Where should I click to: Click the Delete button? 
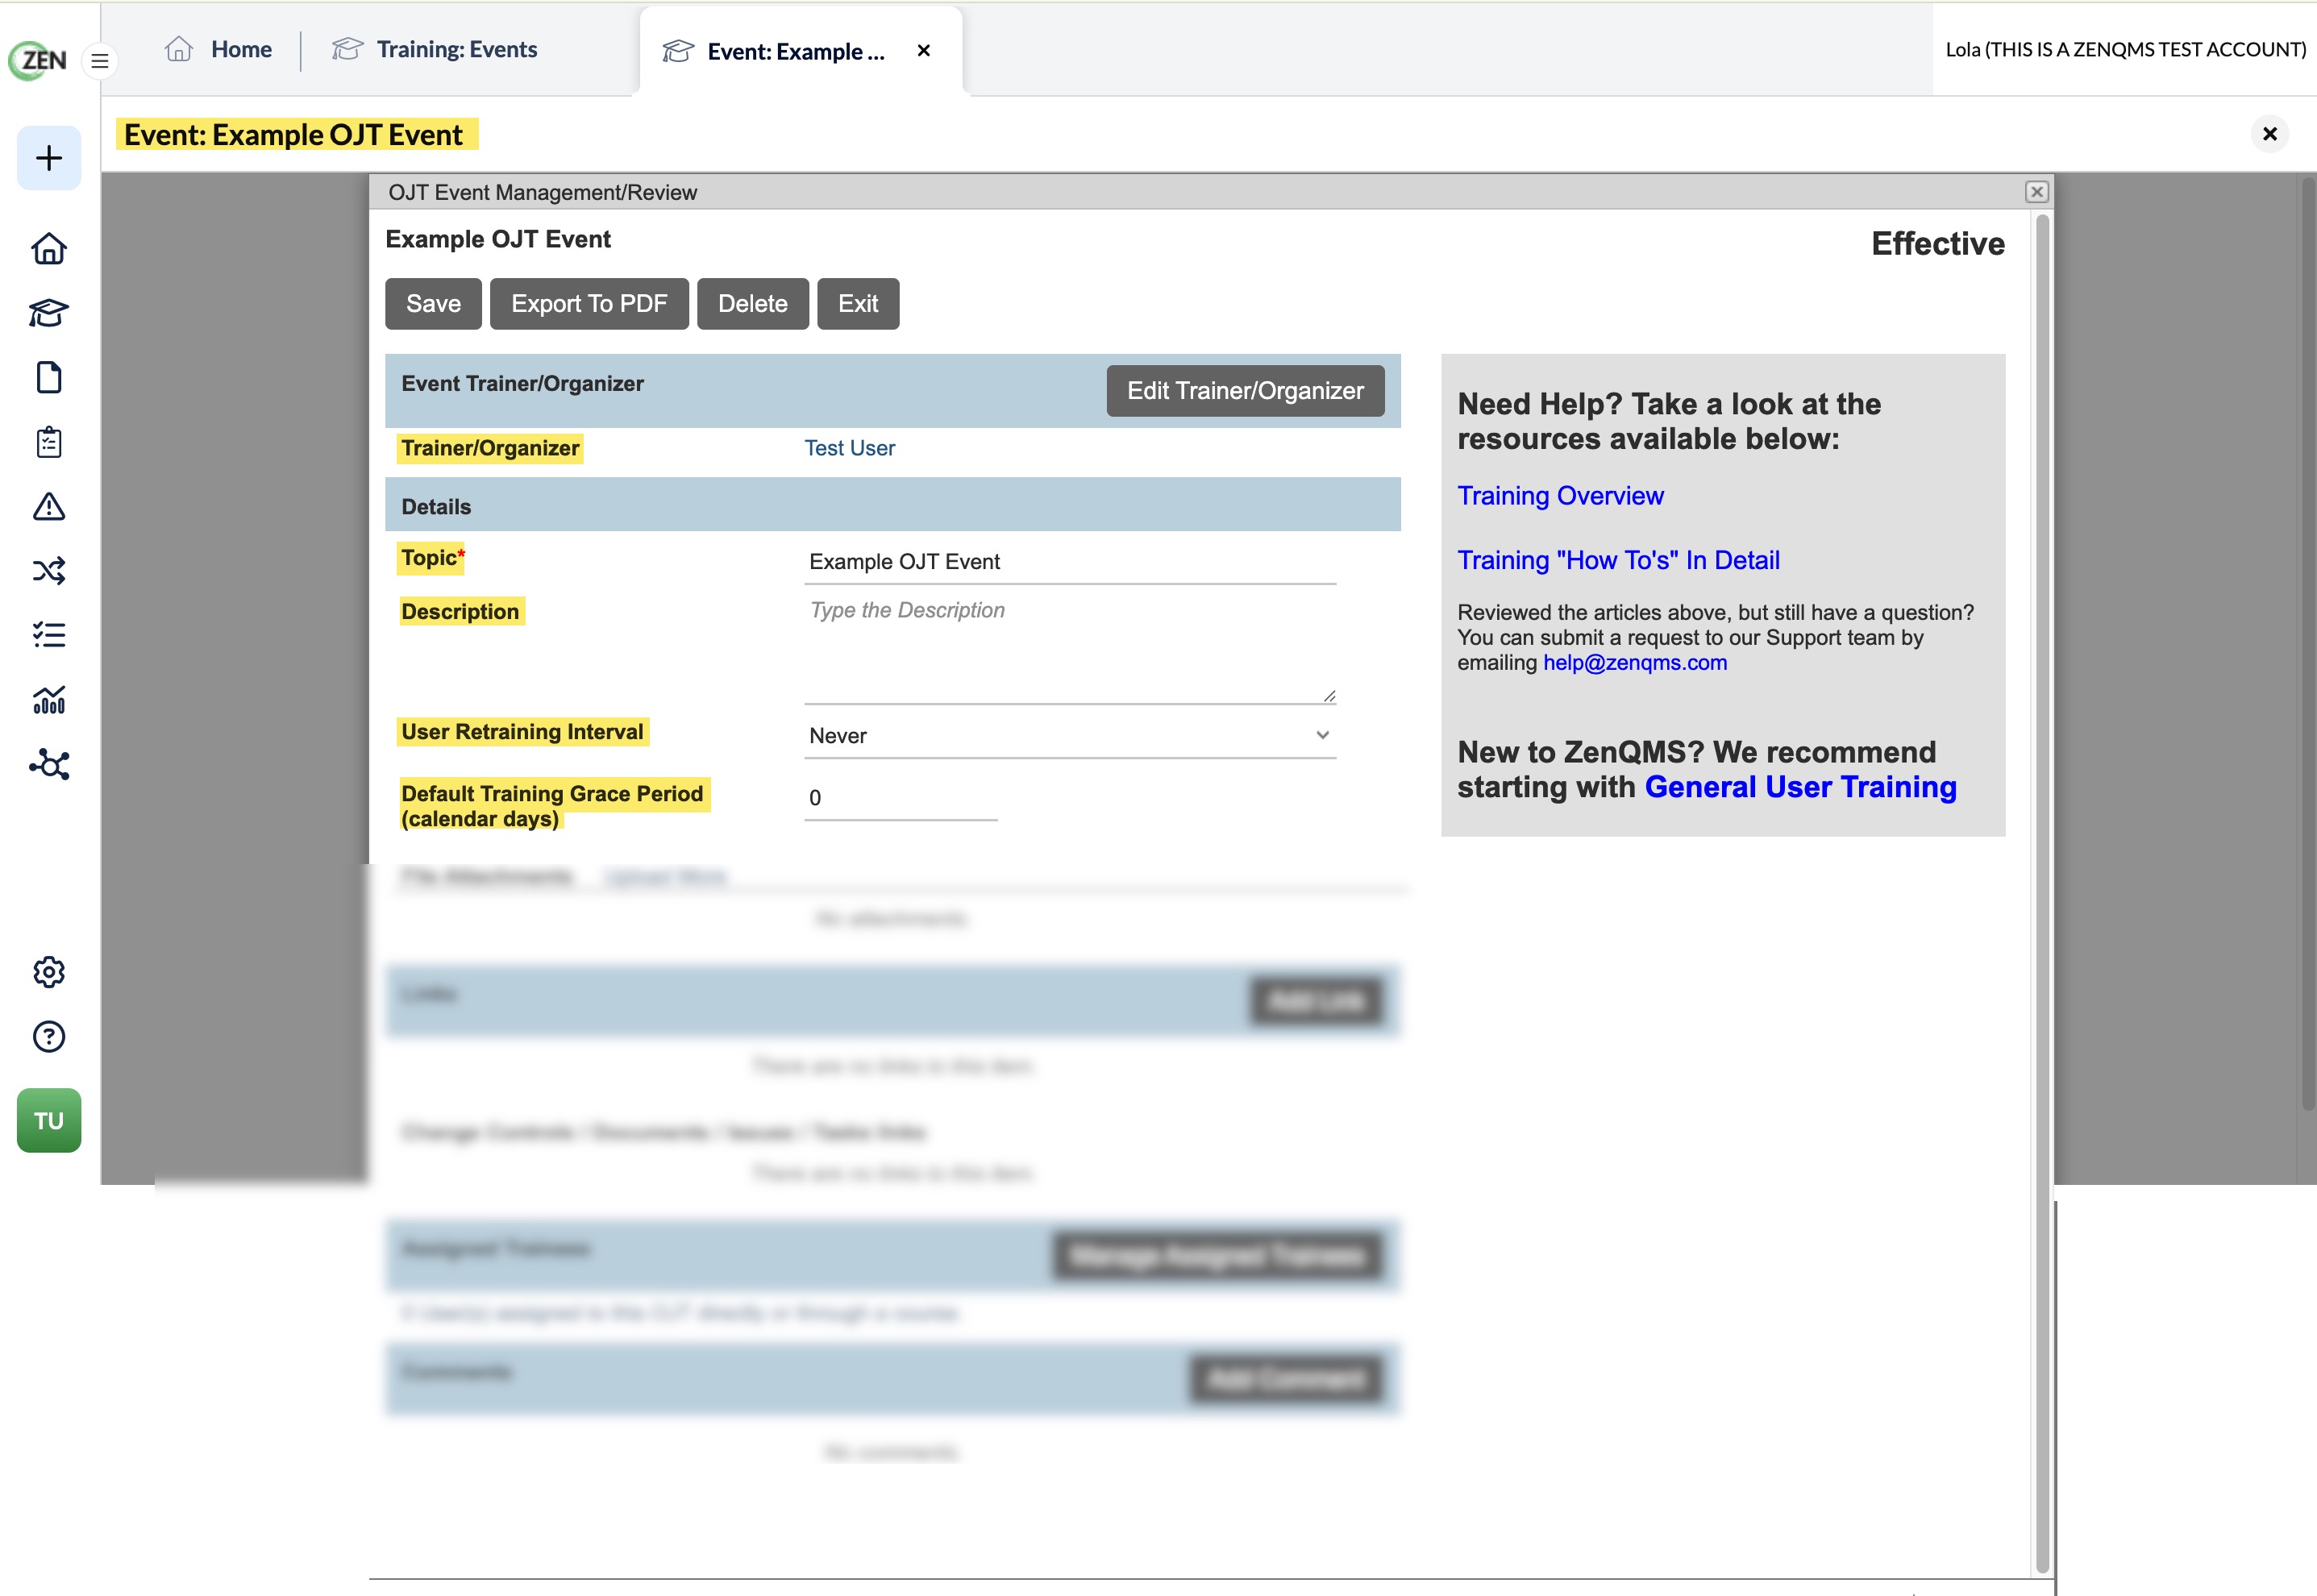point(753,304)
